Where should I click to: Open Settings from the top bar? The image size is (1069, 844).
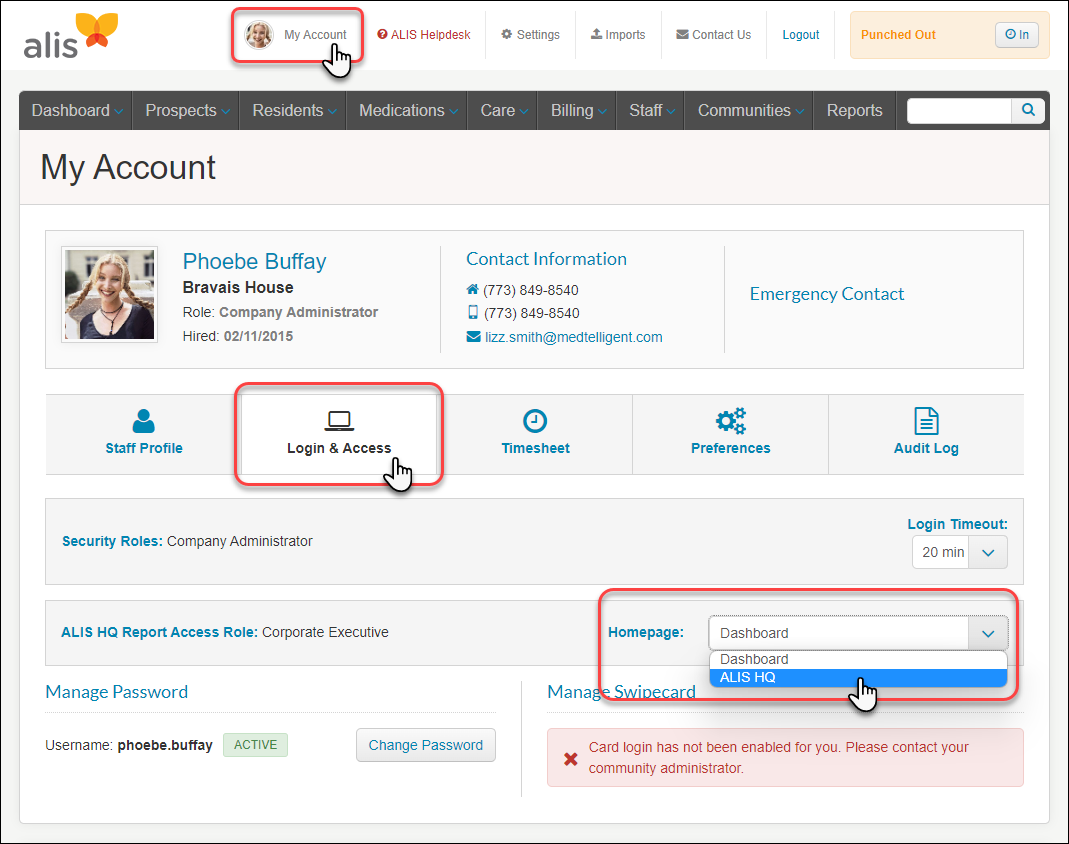[x=530, y=35]
